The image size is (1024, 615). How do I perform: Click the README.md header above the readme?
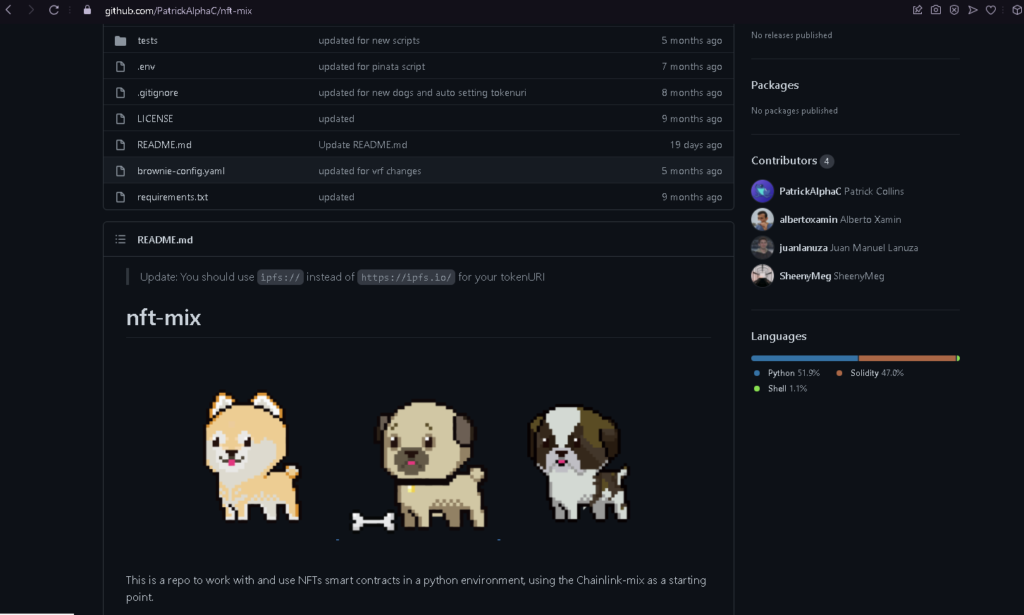point(165,240)
